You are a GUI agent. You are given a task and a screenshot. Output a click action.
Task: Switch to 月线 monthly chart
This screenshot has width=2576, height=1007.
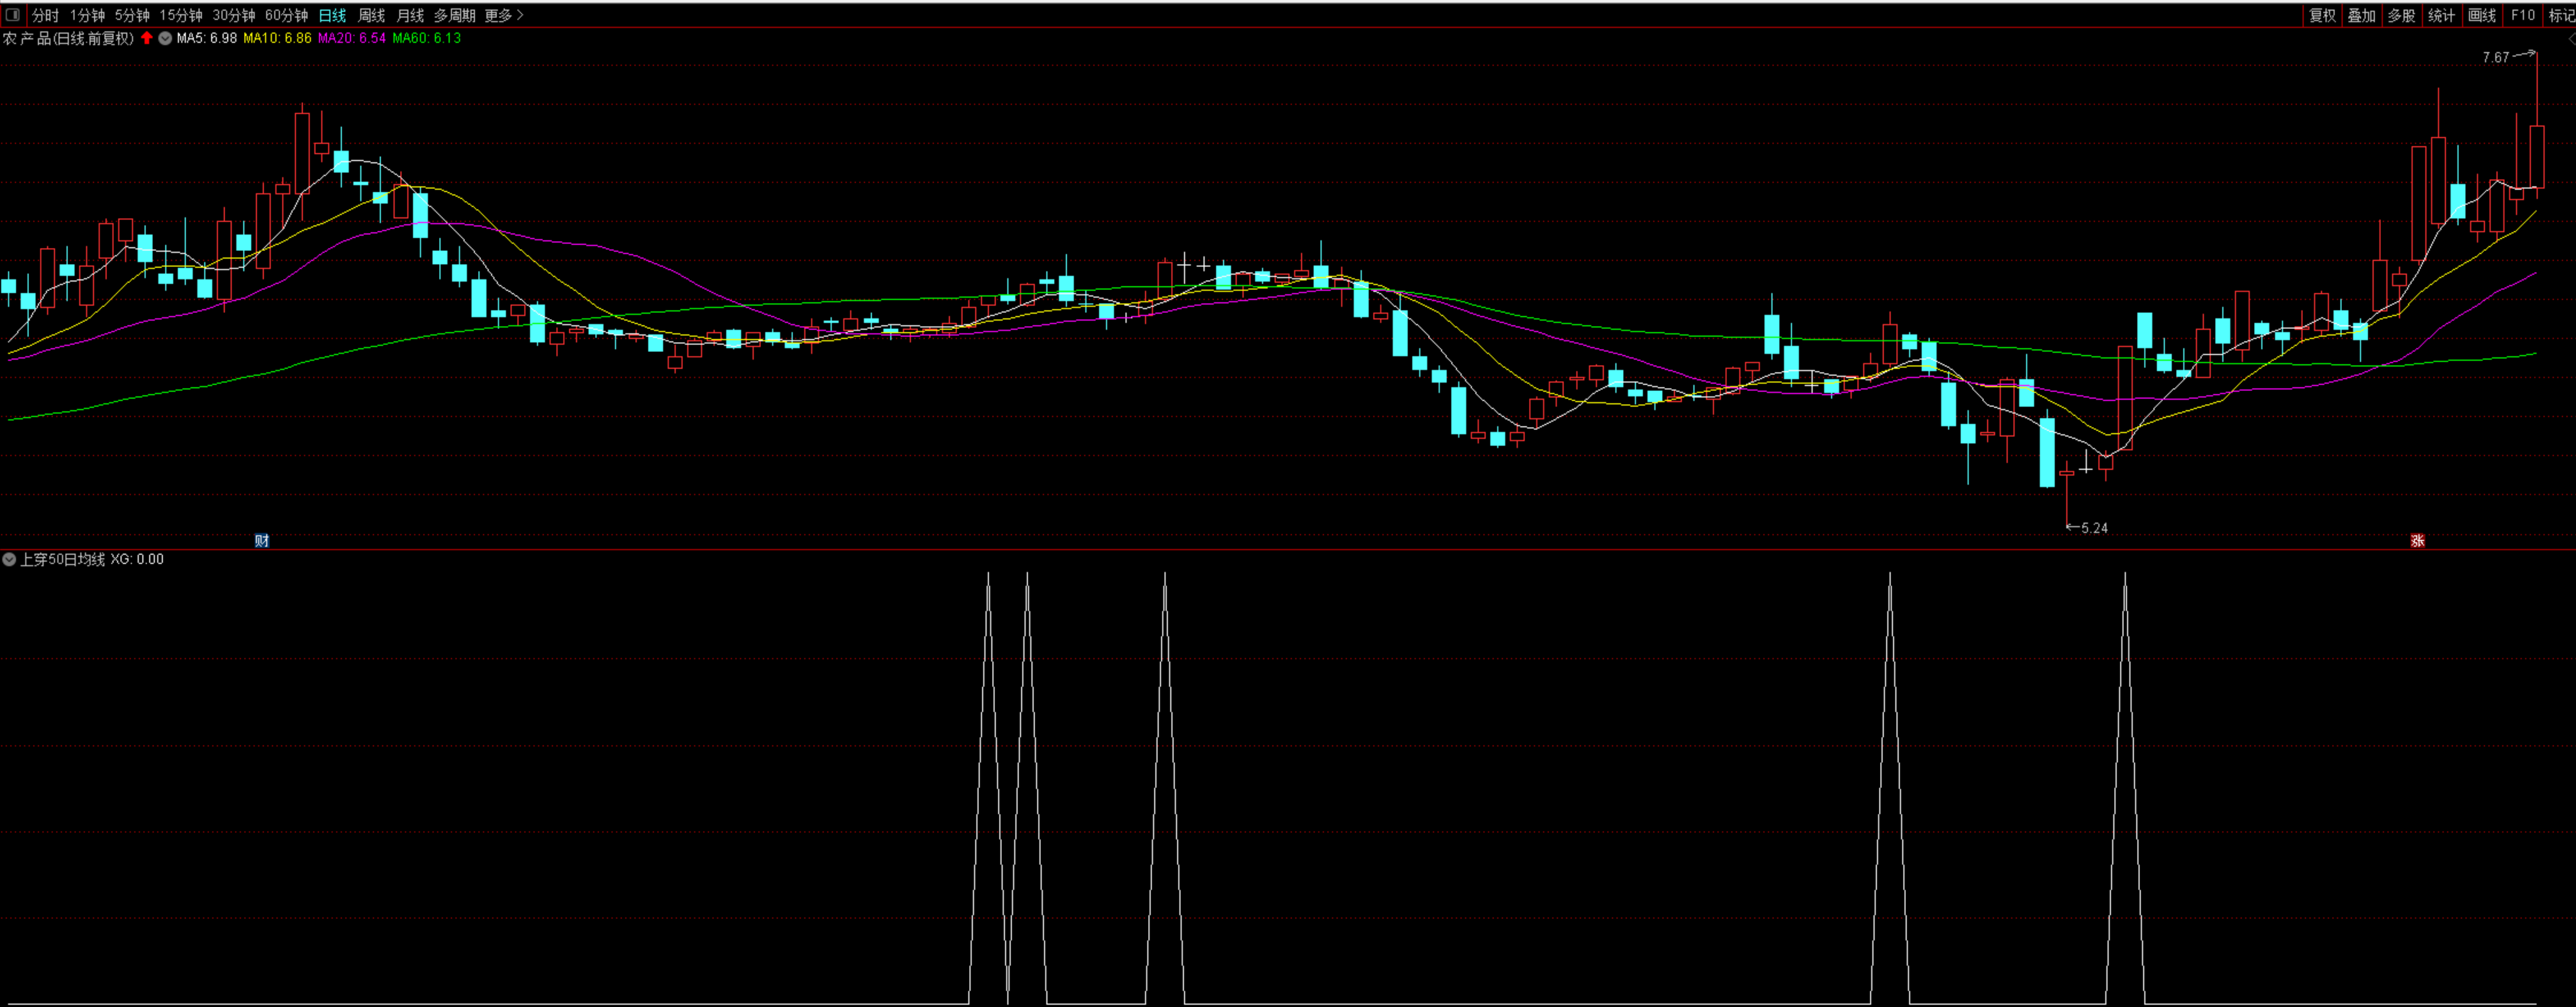click(410, 15)
